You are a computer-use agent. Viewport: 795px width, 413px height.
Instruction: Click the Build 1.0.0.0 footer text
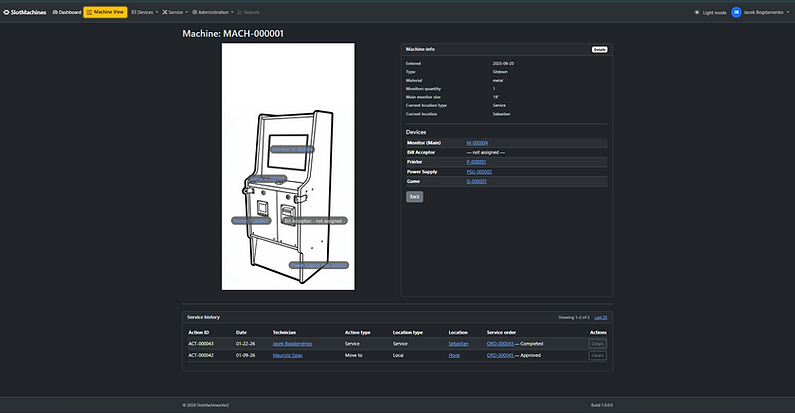pyautogui.click(x=602, y=405)
